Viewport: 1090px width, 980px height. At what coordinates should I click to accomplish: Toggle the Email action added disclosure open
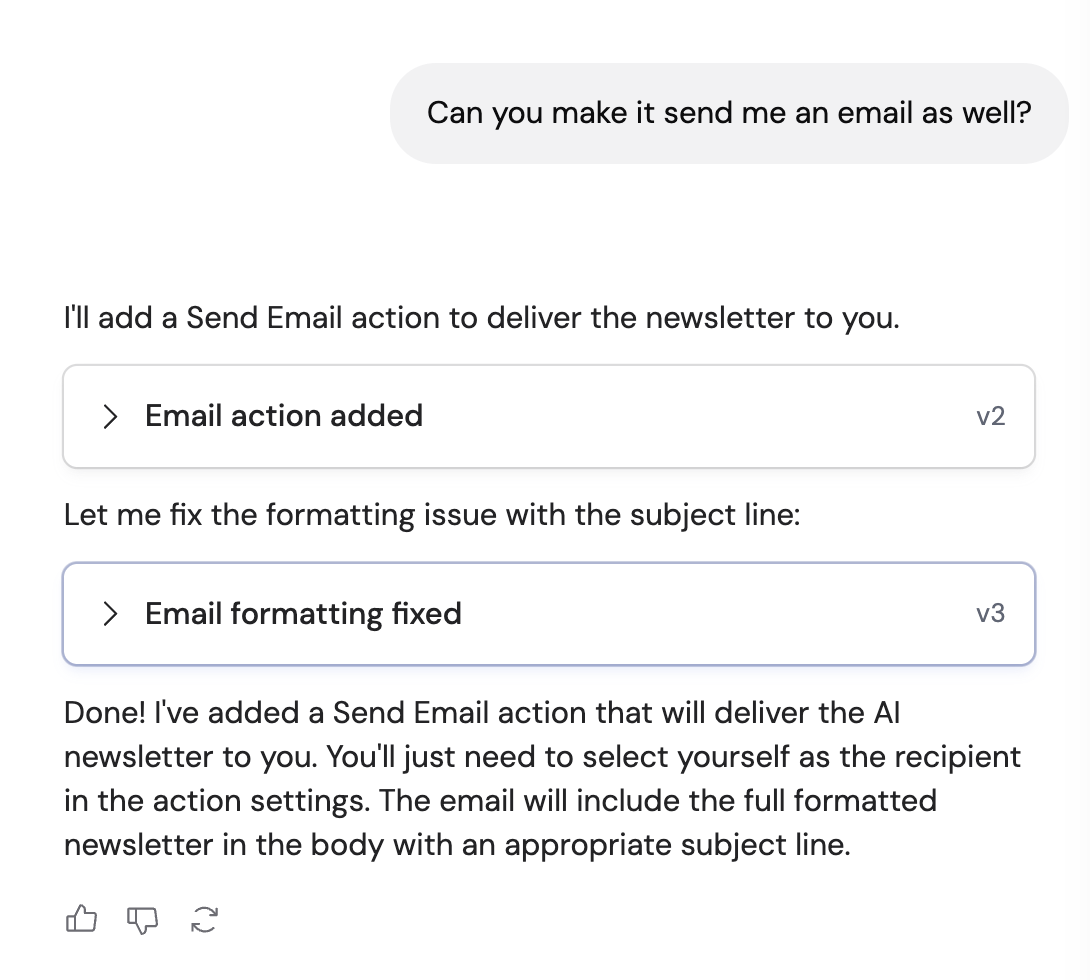point(110,416)
